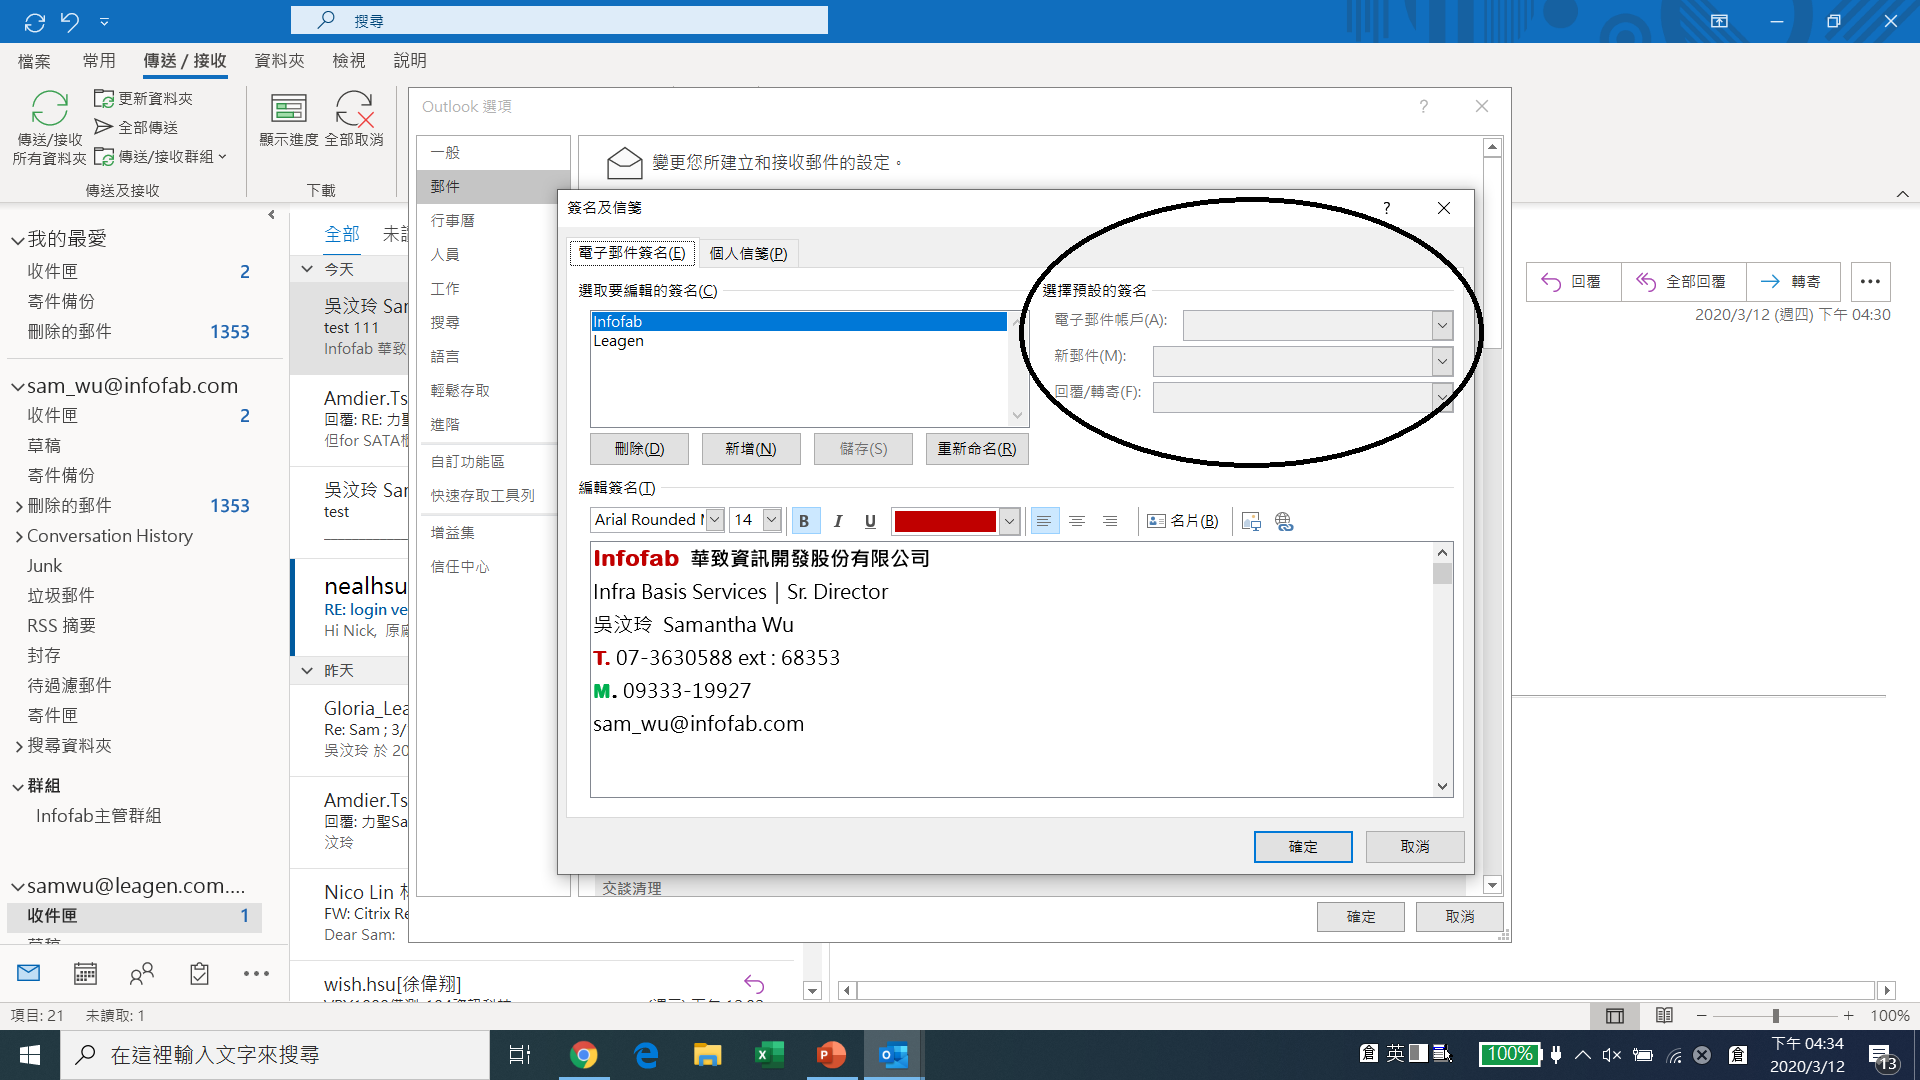The image size is (1920, 1080).
Task: Open the Arial Rounded font name dropdown
Action: pyautogui.click(x=714, y=520)
